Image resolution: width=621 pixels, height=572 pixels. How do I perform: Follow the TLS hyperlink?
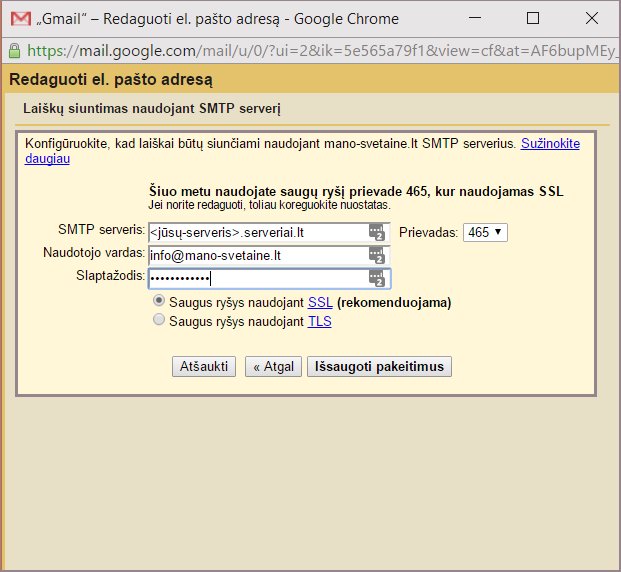pyautogui.click(x=319, y=322)
